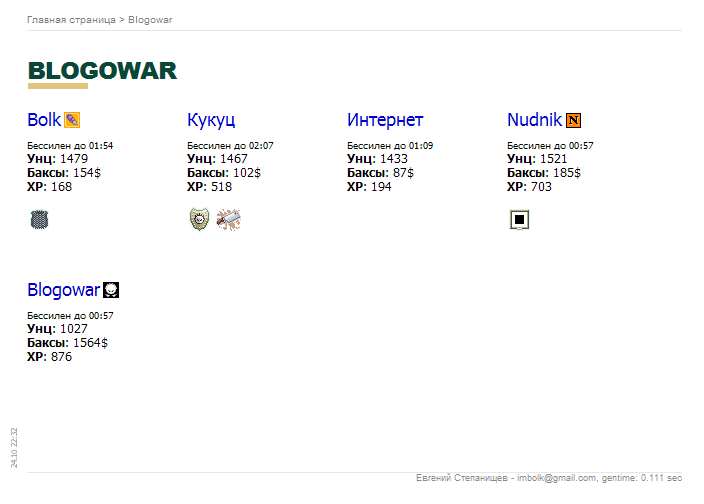This screenshot has width=704, height=504.
Task: Click Интернет's 'Унц: 1433' value
Action: 377,159
